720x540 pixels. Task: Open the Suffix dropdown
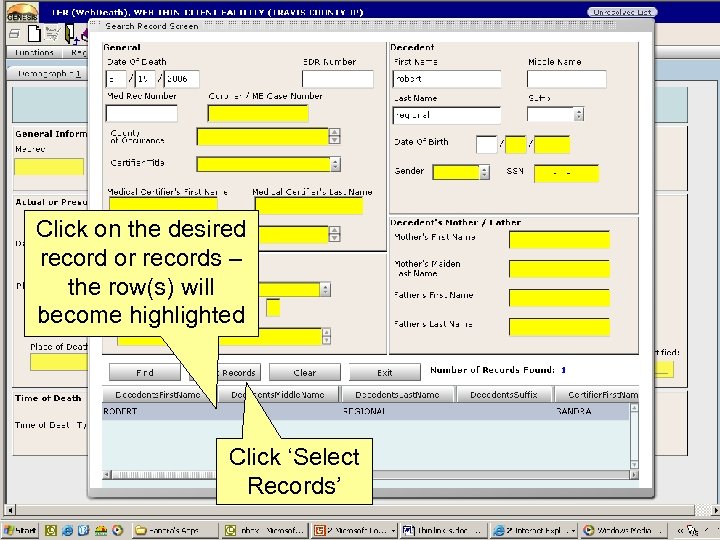(x=579, y=114)
